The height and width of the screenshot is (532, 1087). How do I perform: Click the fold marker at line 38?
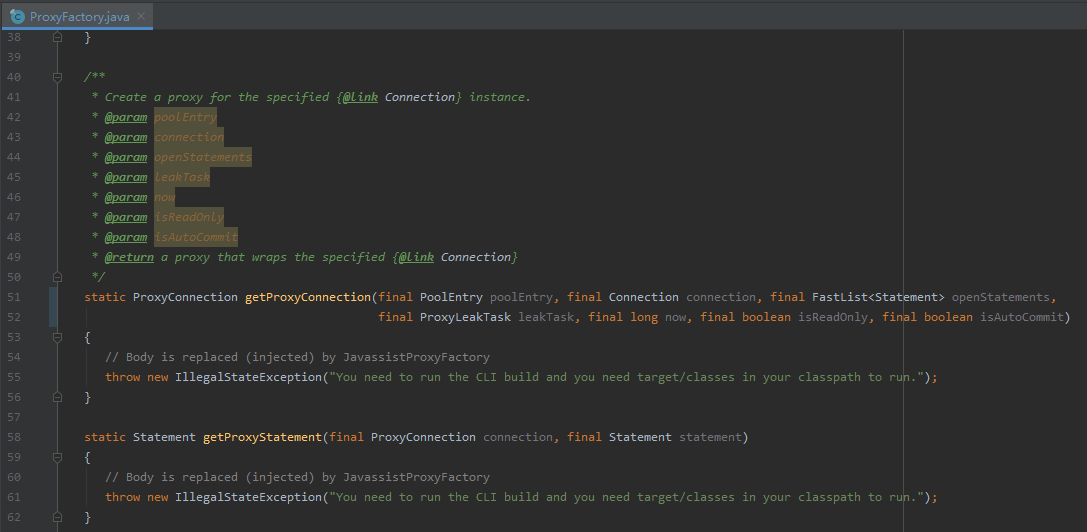57,37
